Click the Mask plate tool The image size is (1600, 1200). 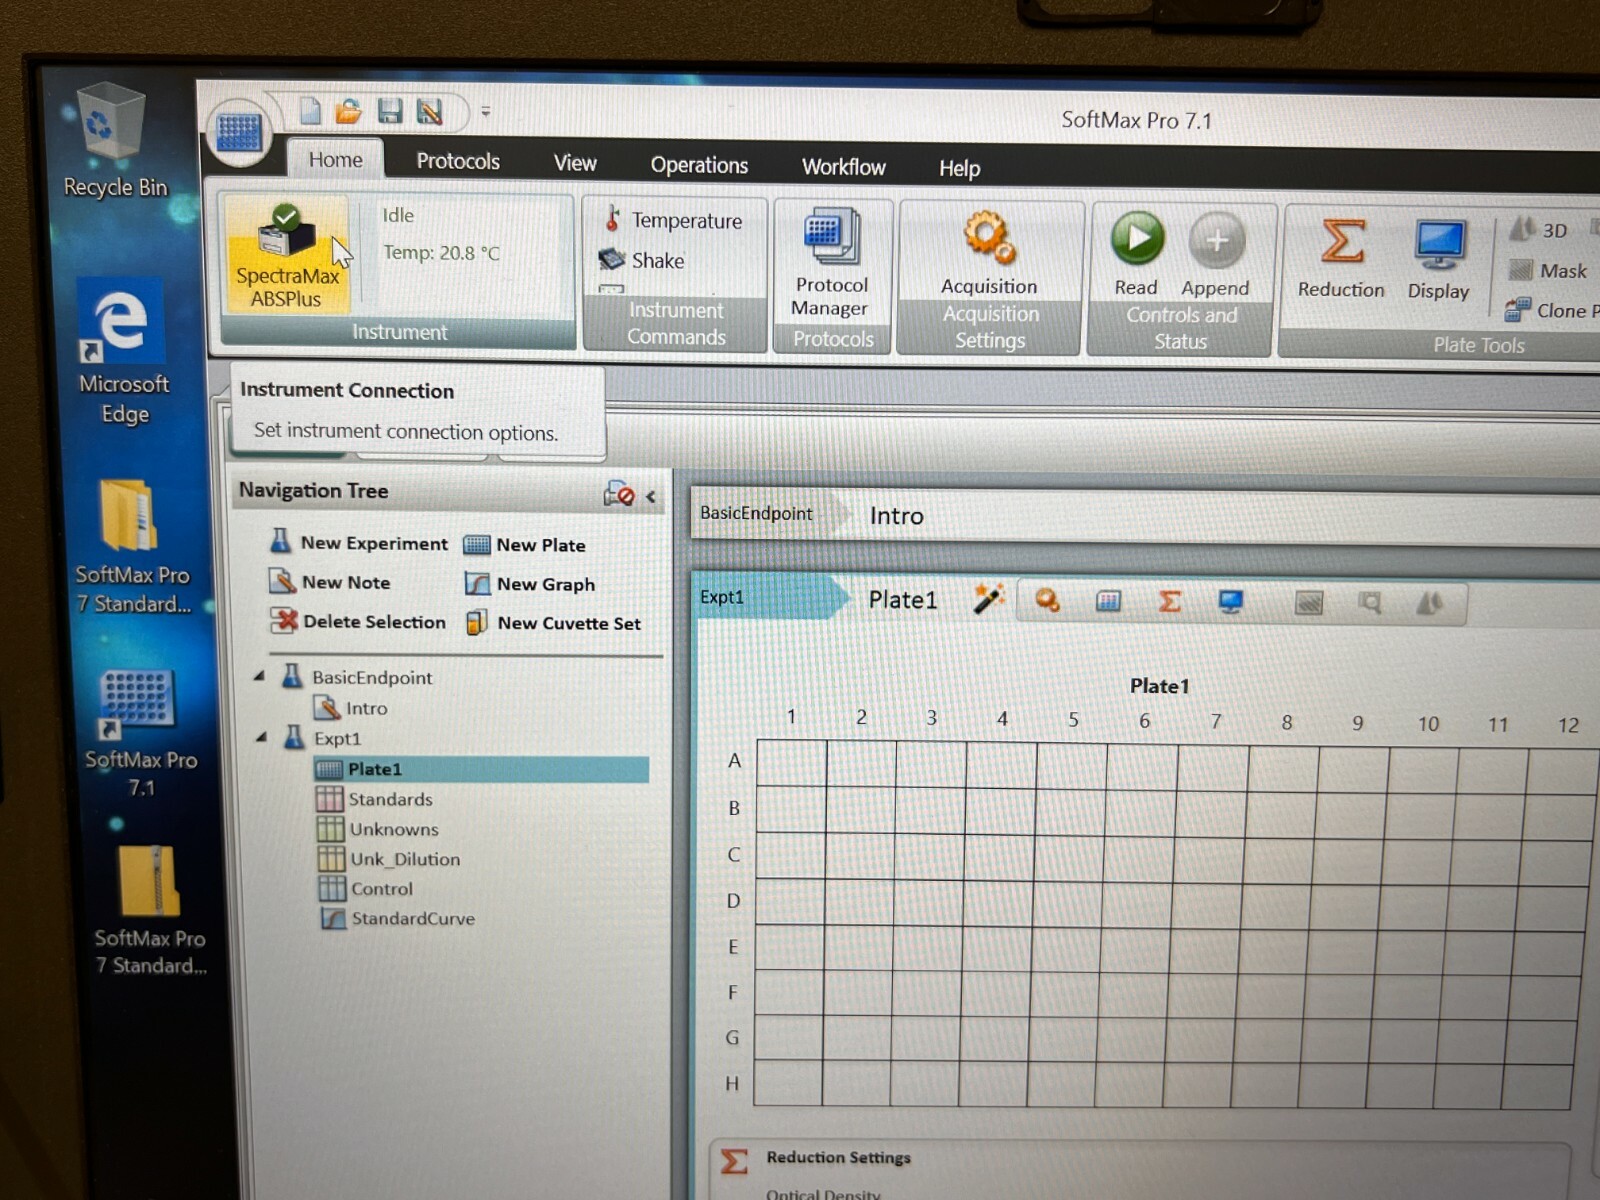(1547, 270)
